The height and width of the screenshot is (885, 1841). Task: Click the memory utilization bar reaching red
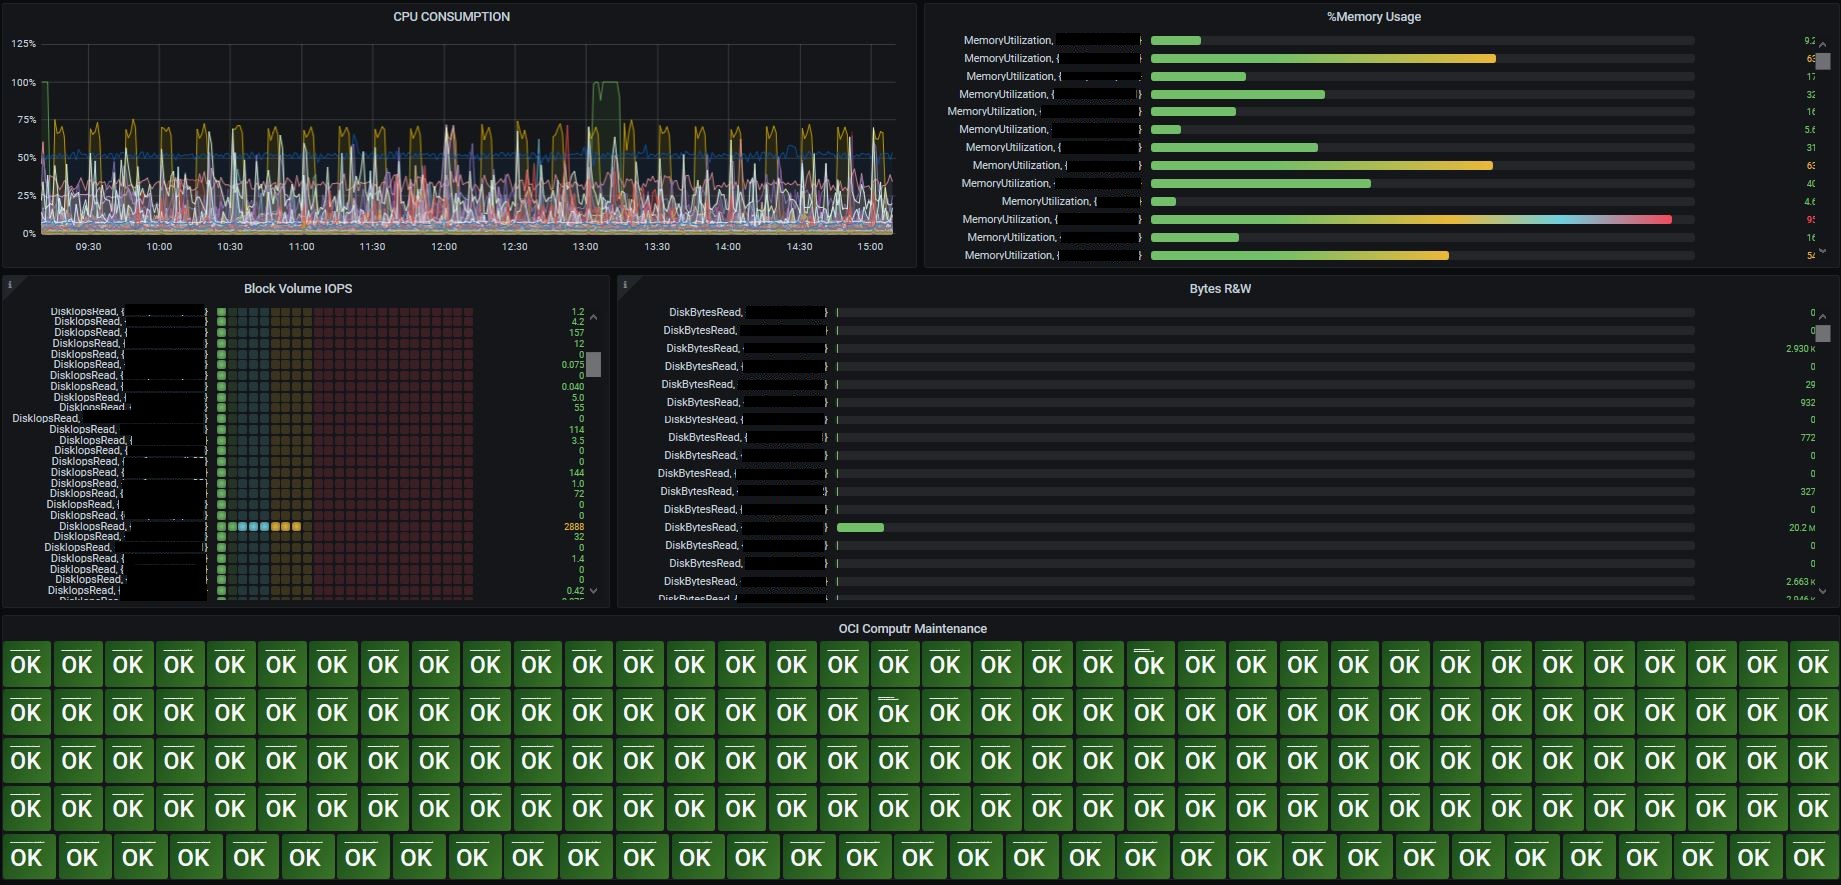[x=1411, y=220]
